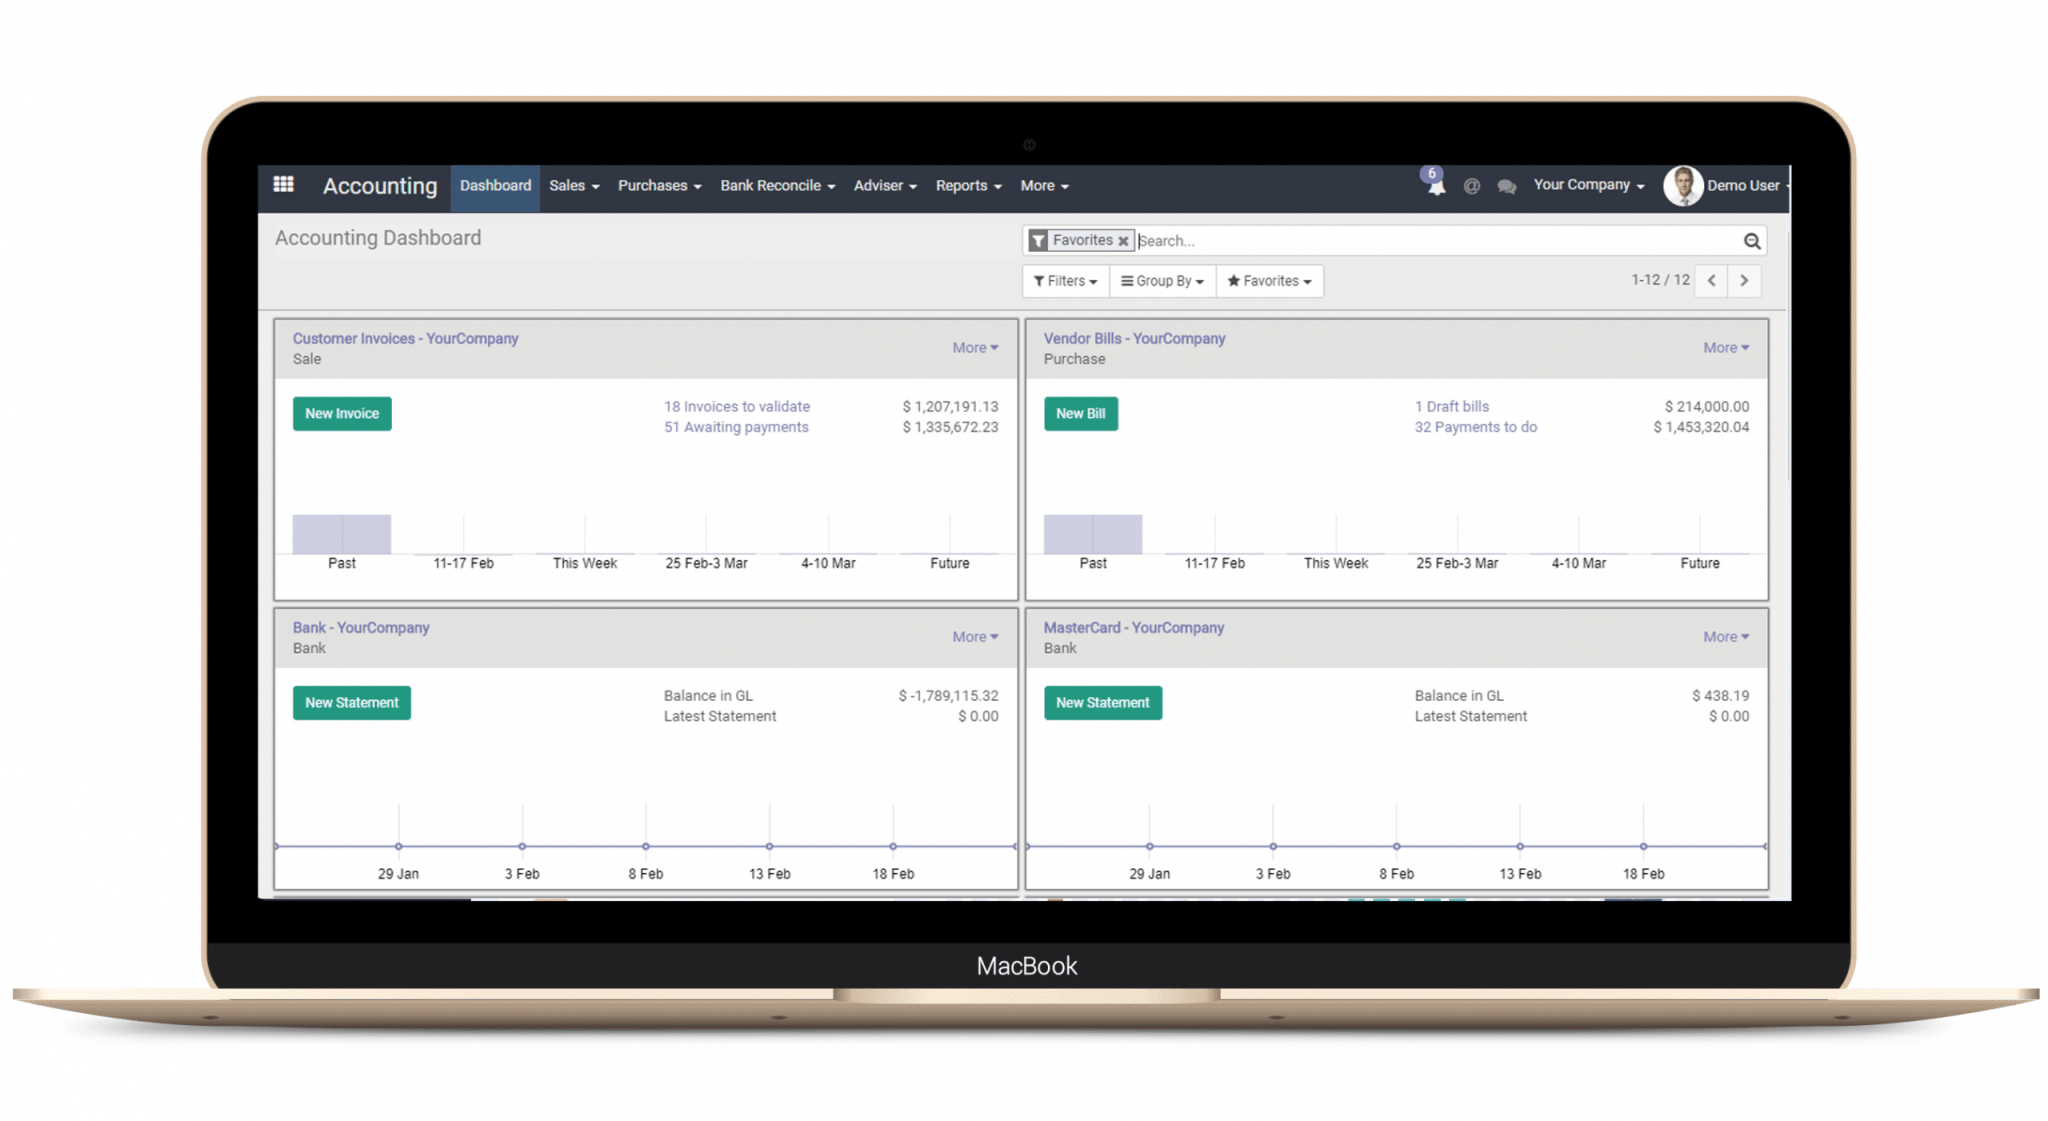Click the Reports menu item
The height and width of the screenshot is (1121, 2048).
967,185
